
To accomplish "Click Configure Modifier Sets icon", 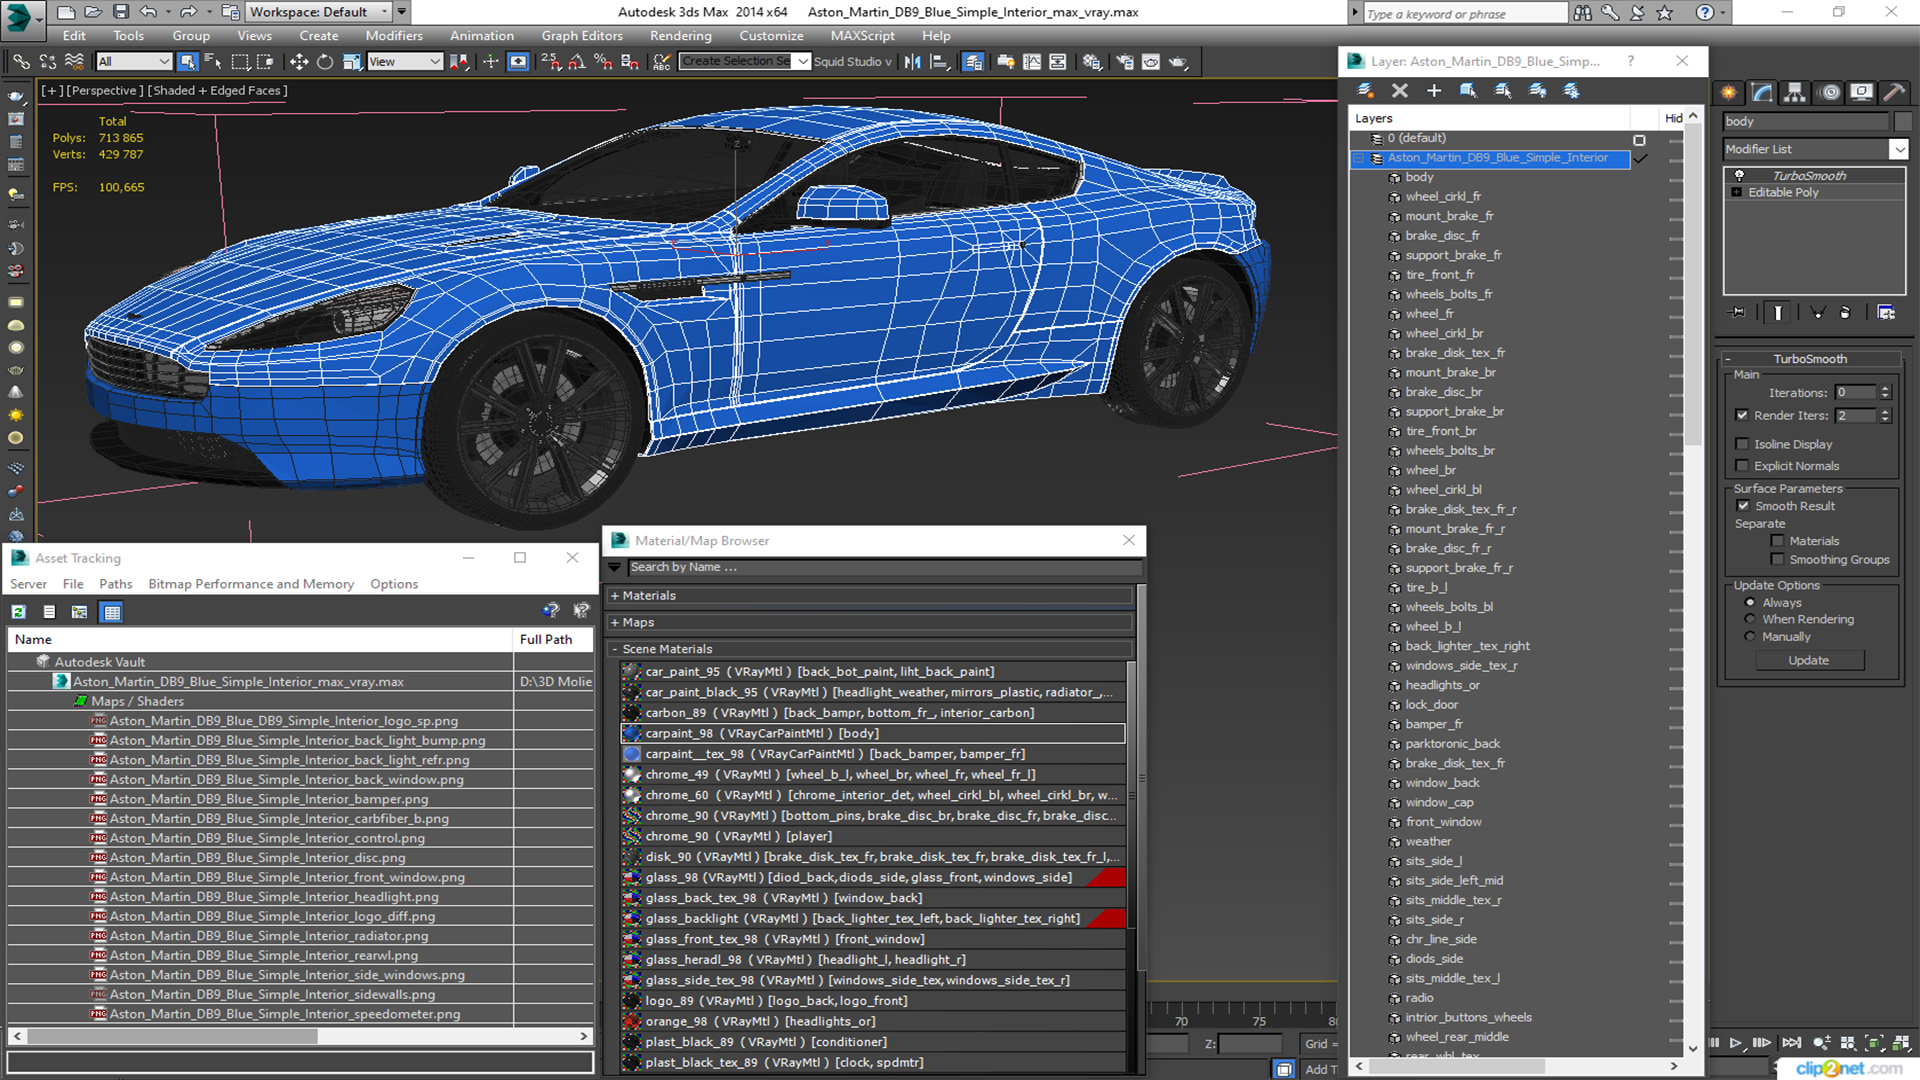I will pyautogui.click(x=1886, y=313).
